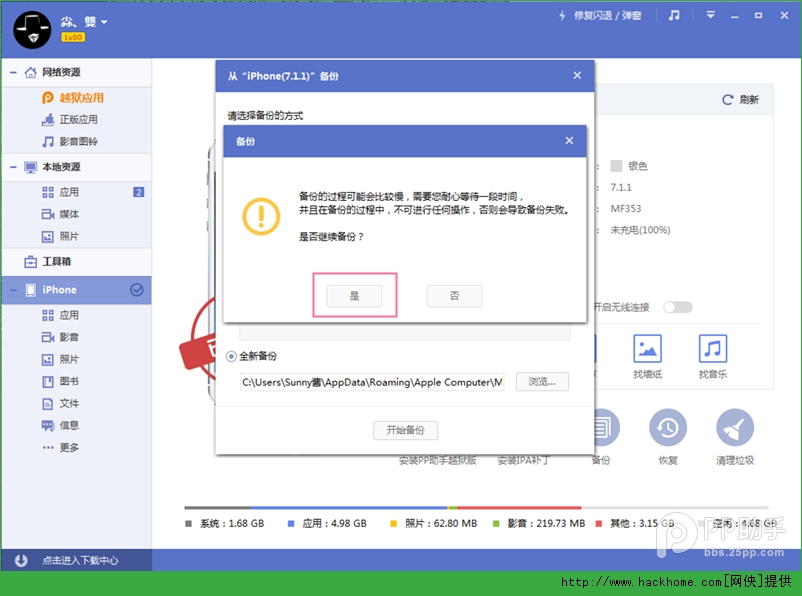Click the music note icon in title bar
Screen dimensions: 802x596
point(674,16)
